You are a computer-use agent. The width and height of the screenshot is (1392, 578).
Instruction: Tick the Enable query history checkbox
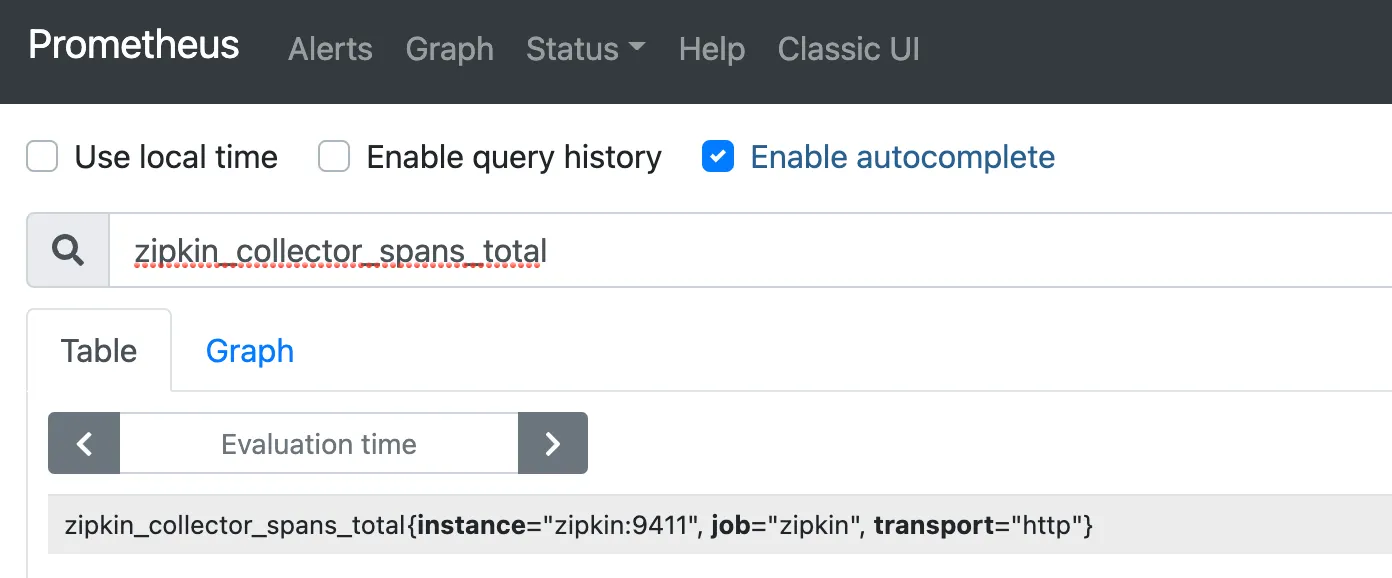334,157
